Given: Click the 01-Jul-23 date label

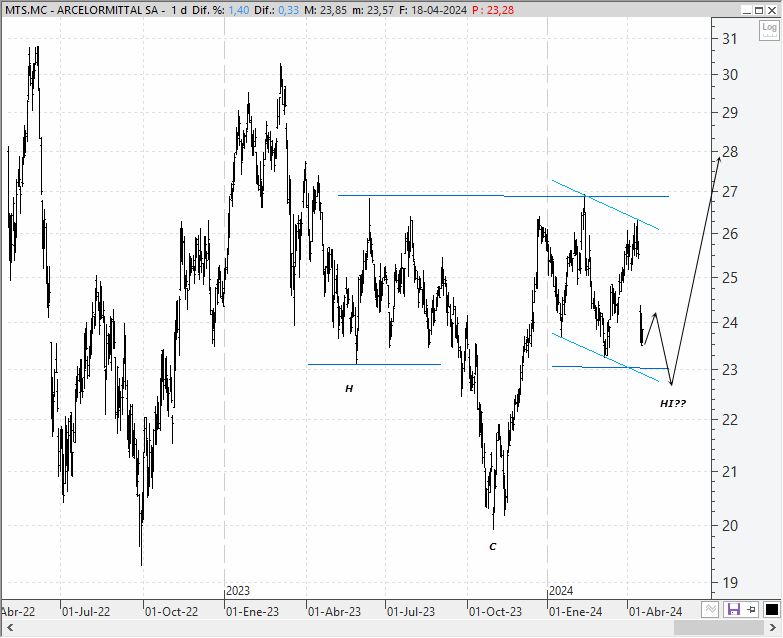Looking at the screenshot, I should (411, 612).
